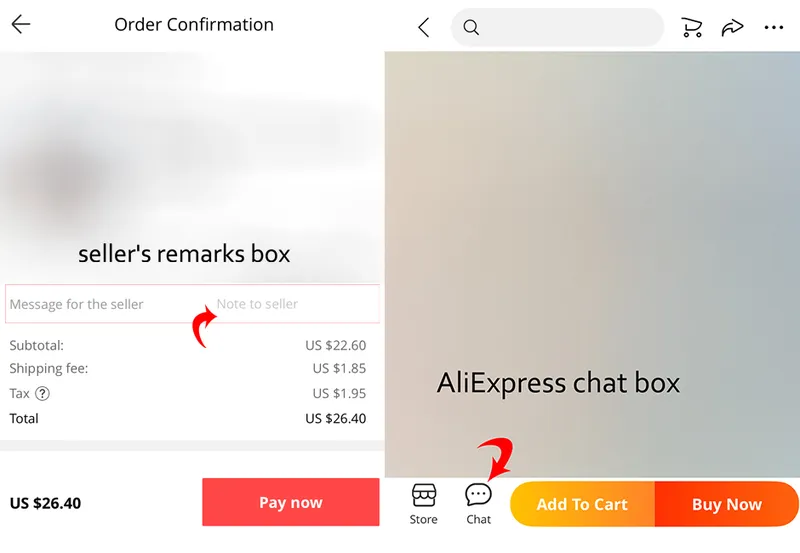Visit the seller's Store icon

click(423, 504)
